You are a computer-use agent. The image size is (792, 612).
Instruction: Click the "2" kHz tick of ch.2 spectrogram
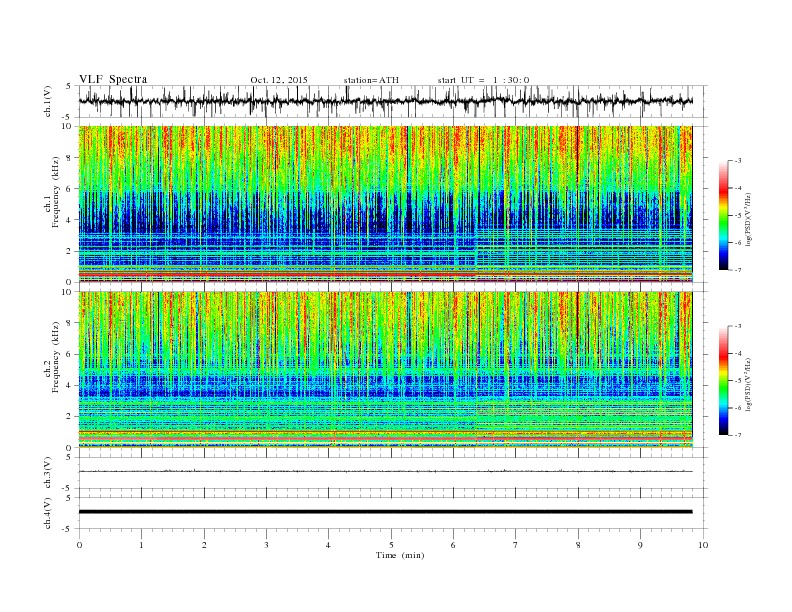coord(70,417)
